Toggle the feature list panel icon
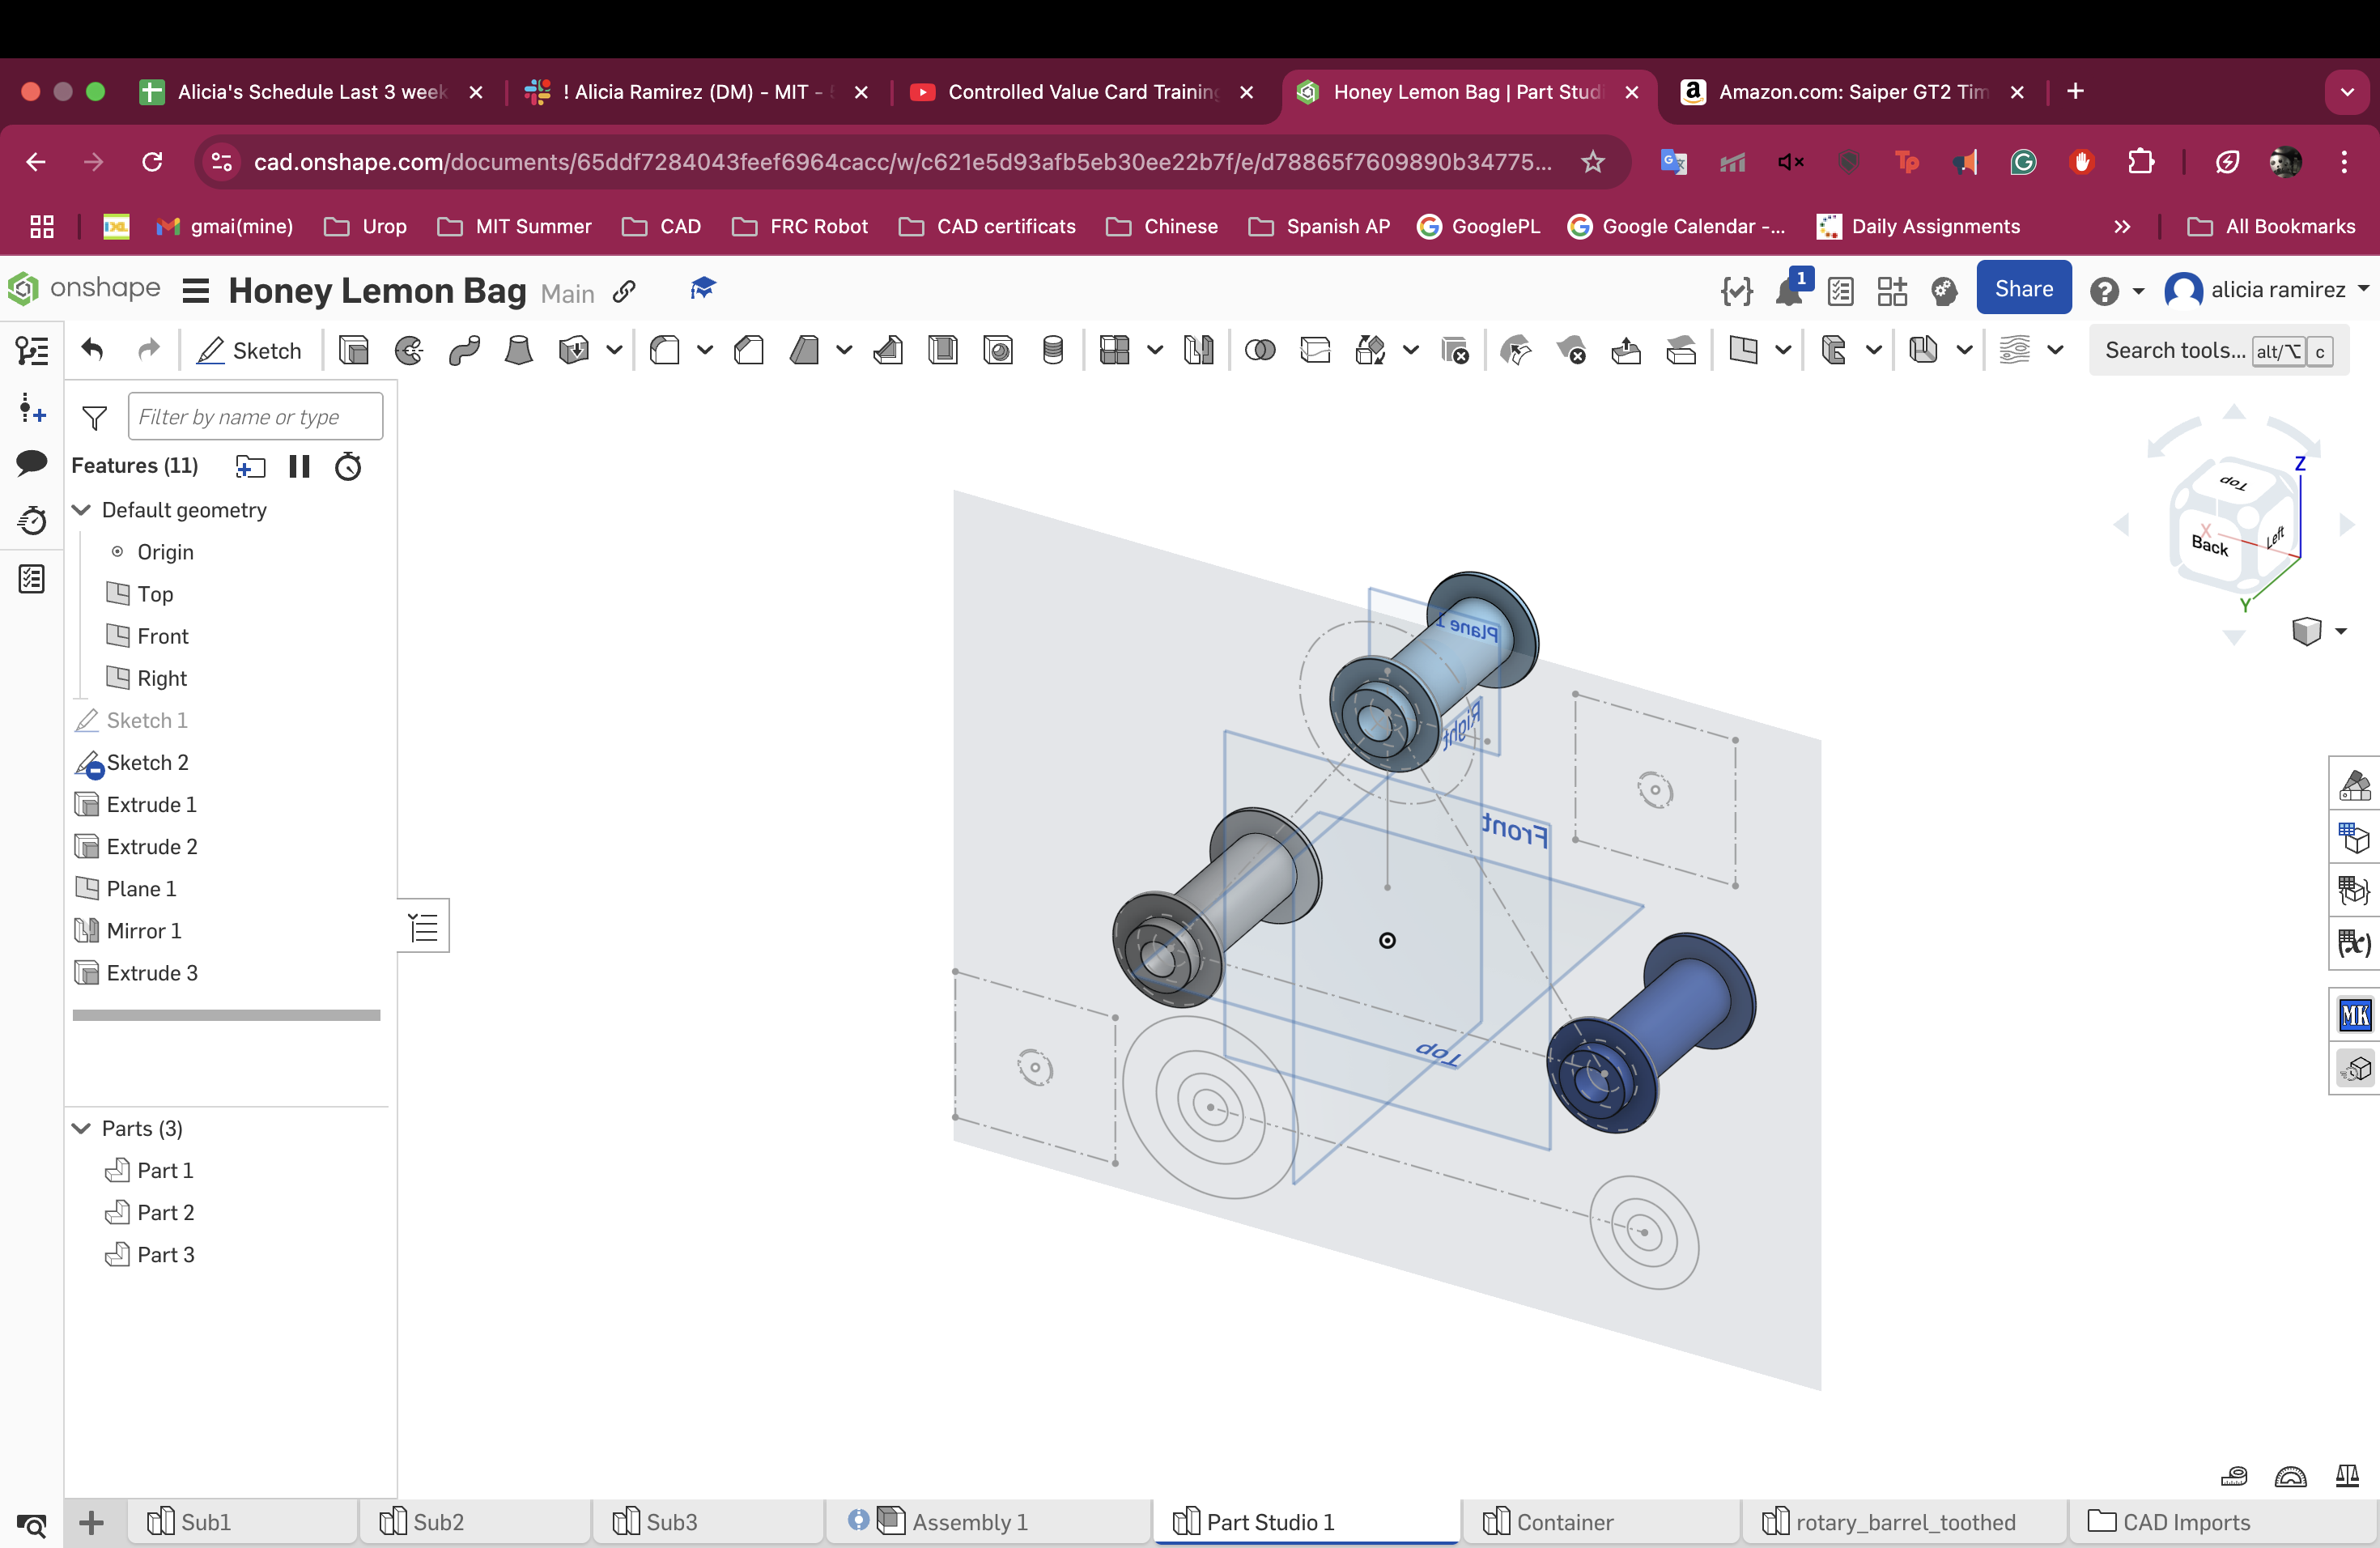 click(32, 350)
